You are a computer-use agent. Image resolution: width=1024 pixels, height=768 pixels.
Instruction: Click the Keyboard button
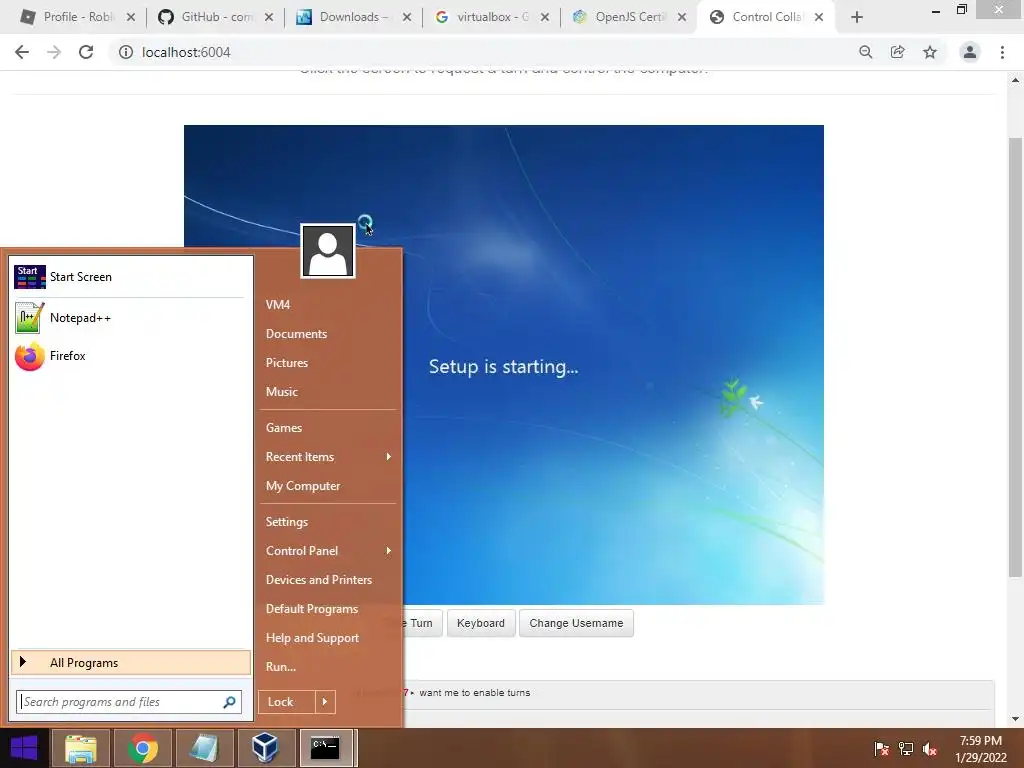(x=481, y=623)
